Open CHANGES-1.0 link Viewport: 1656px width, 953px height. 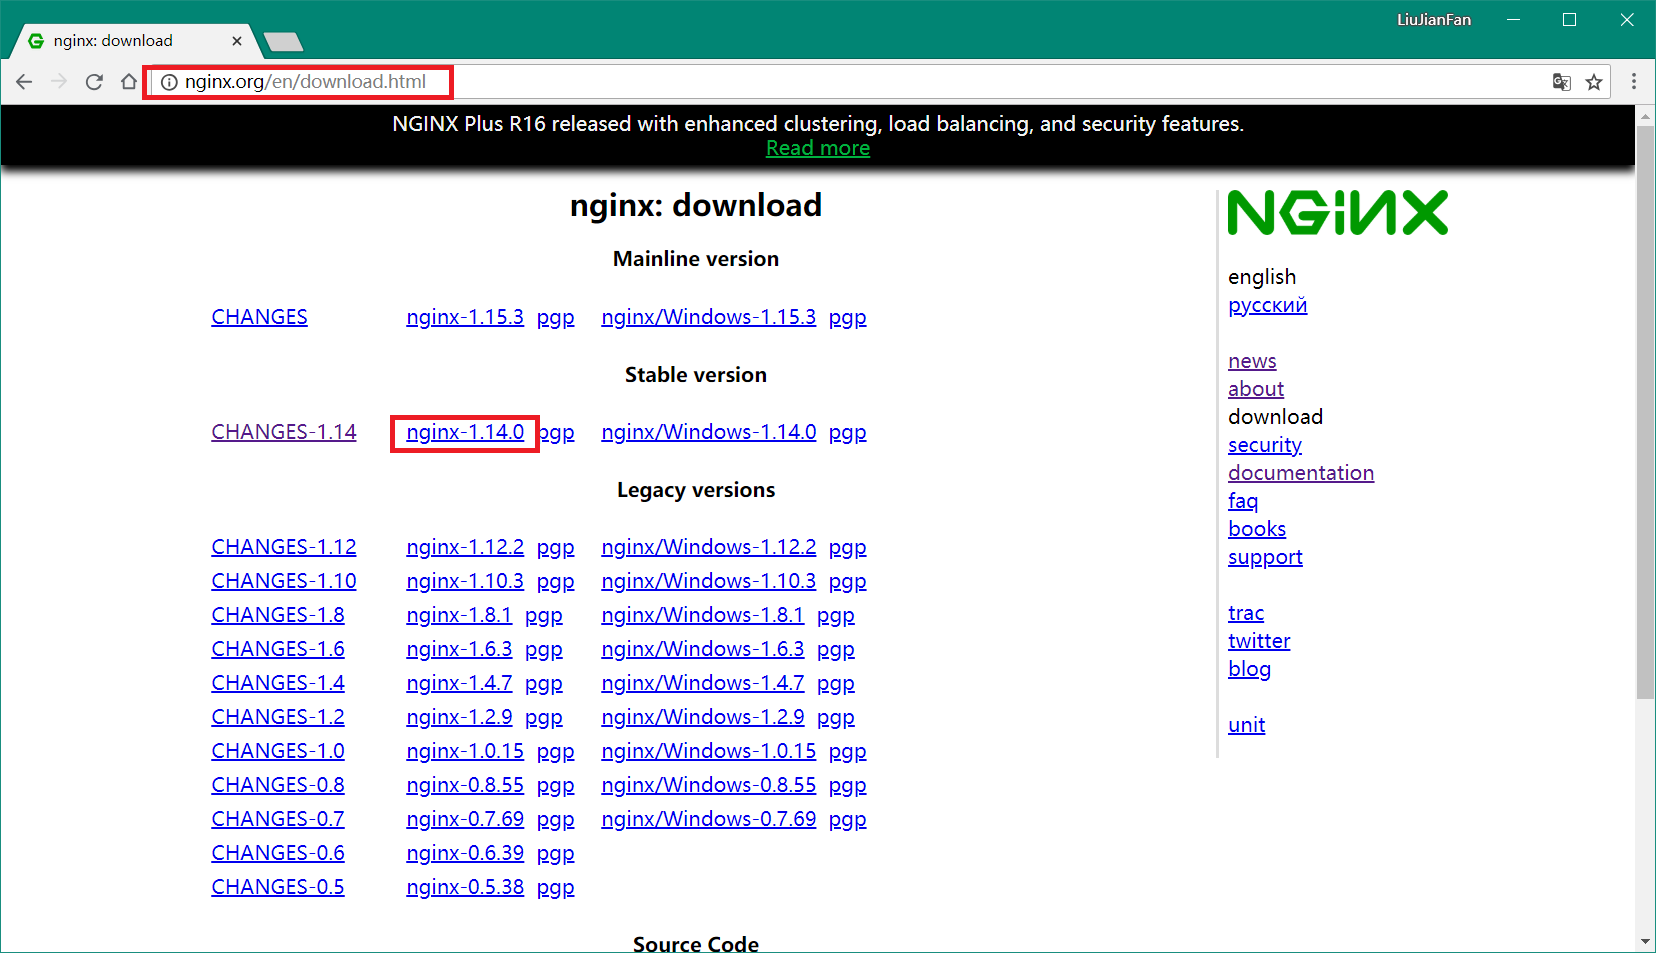(278, 751)
